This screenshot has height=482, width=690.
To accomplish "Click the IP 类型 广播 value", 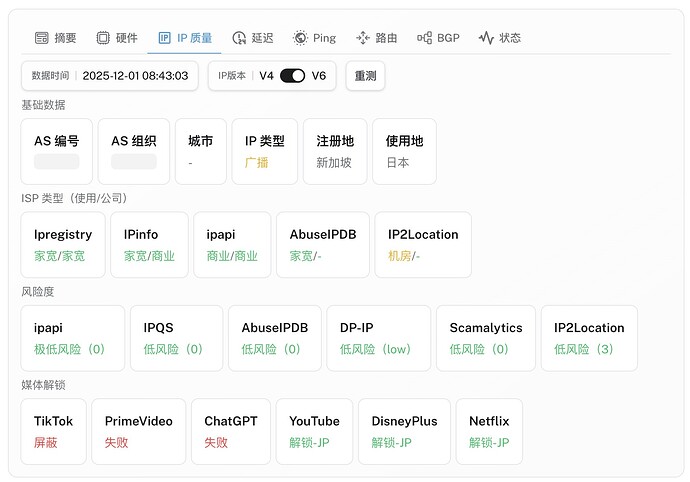I will [257, 162].
